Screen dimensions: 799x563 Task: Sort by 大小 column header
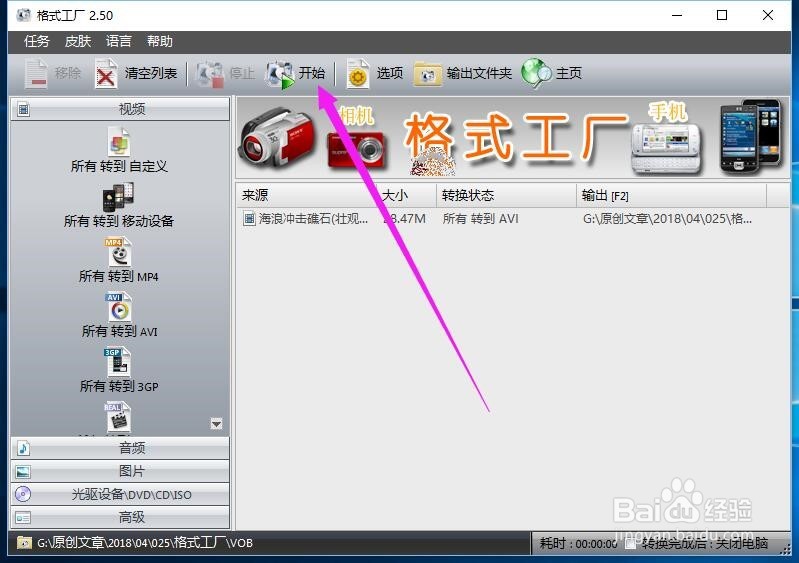[405, 196]
